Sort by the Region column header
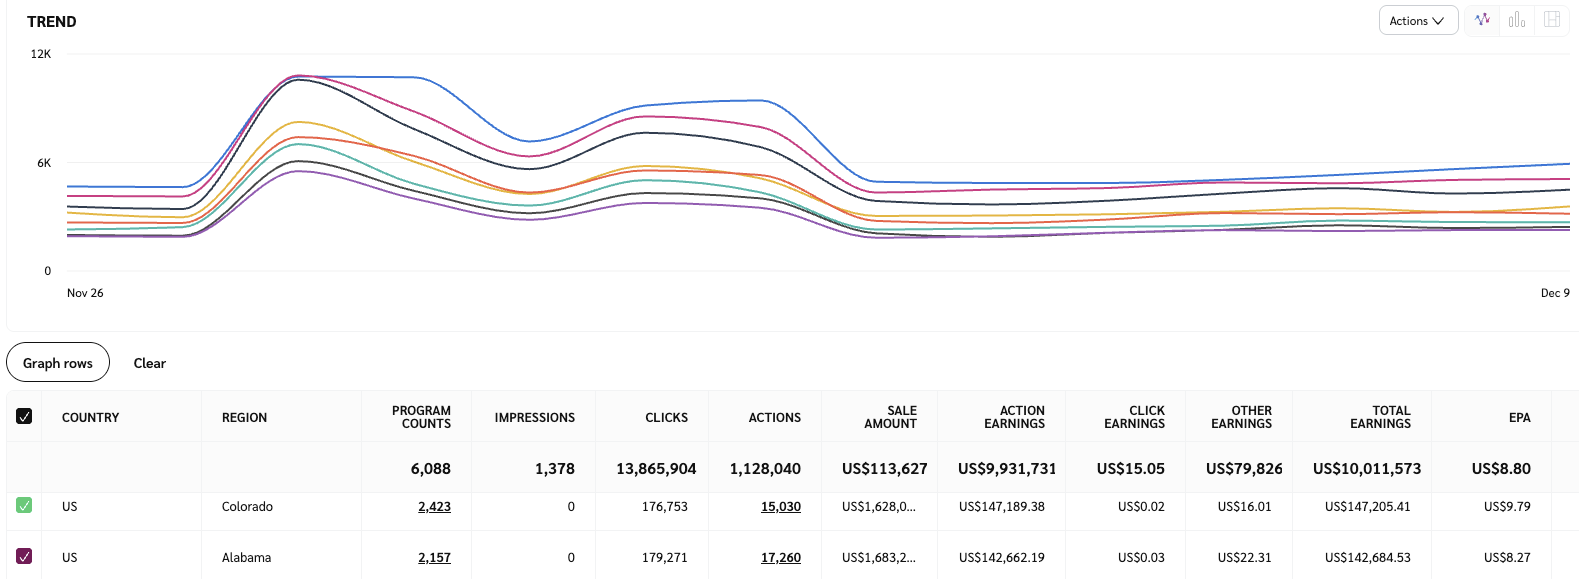The height and width of the screenshot is (579, 1579). click(x=244, y=418)
